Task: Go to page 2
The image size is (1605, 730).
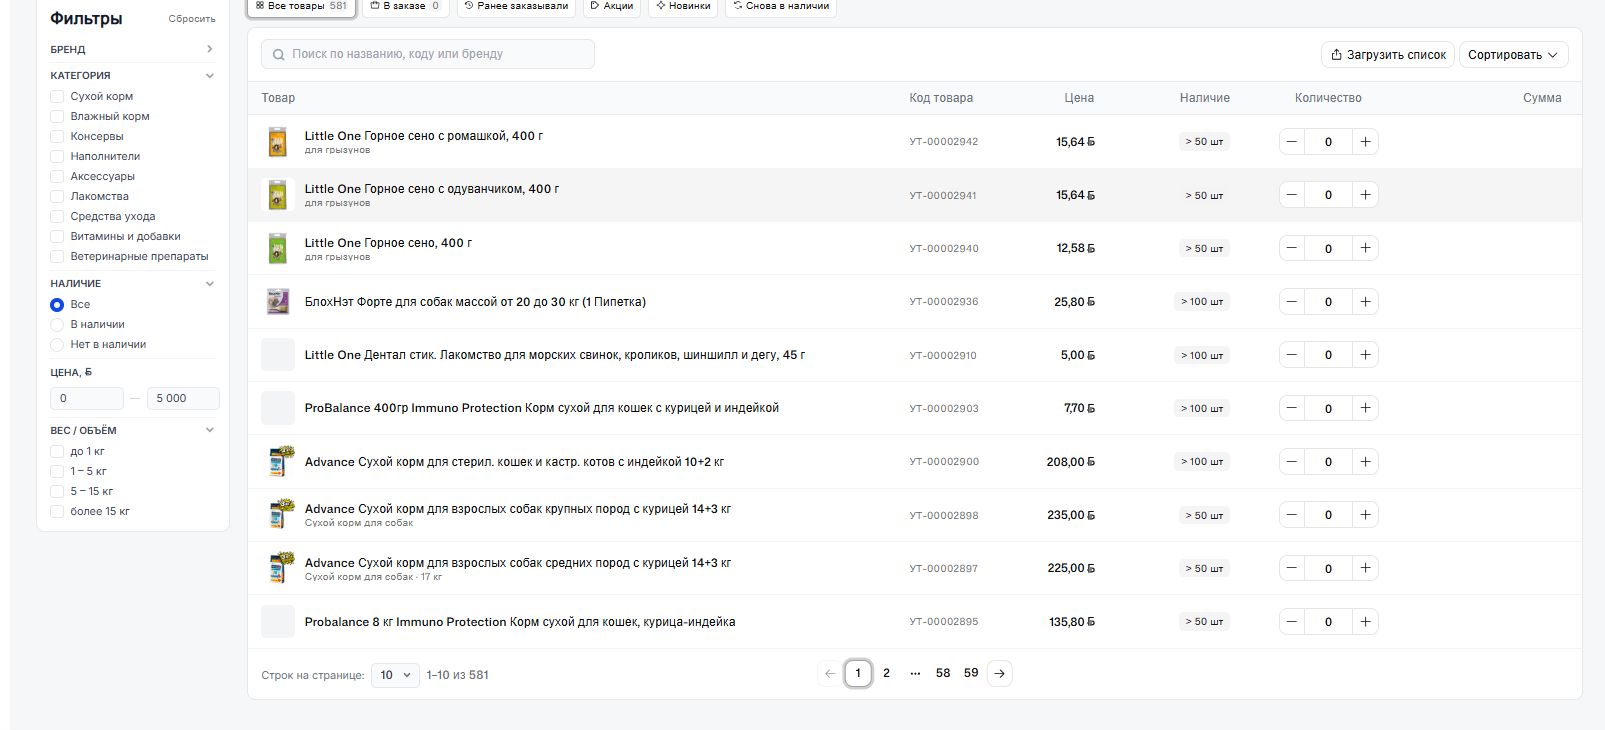Action: click(886, 674)
